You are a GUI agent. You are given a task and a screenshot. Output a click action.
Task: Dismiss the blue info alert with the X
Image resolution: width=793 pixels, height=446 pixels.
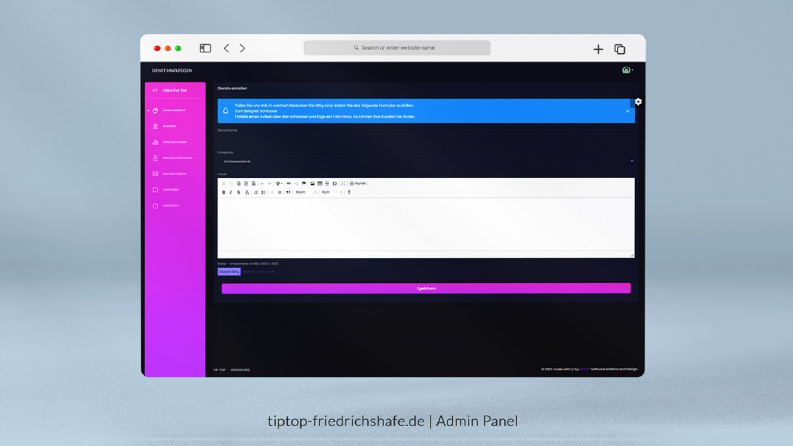[628, 111]
